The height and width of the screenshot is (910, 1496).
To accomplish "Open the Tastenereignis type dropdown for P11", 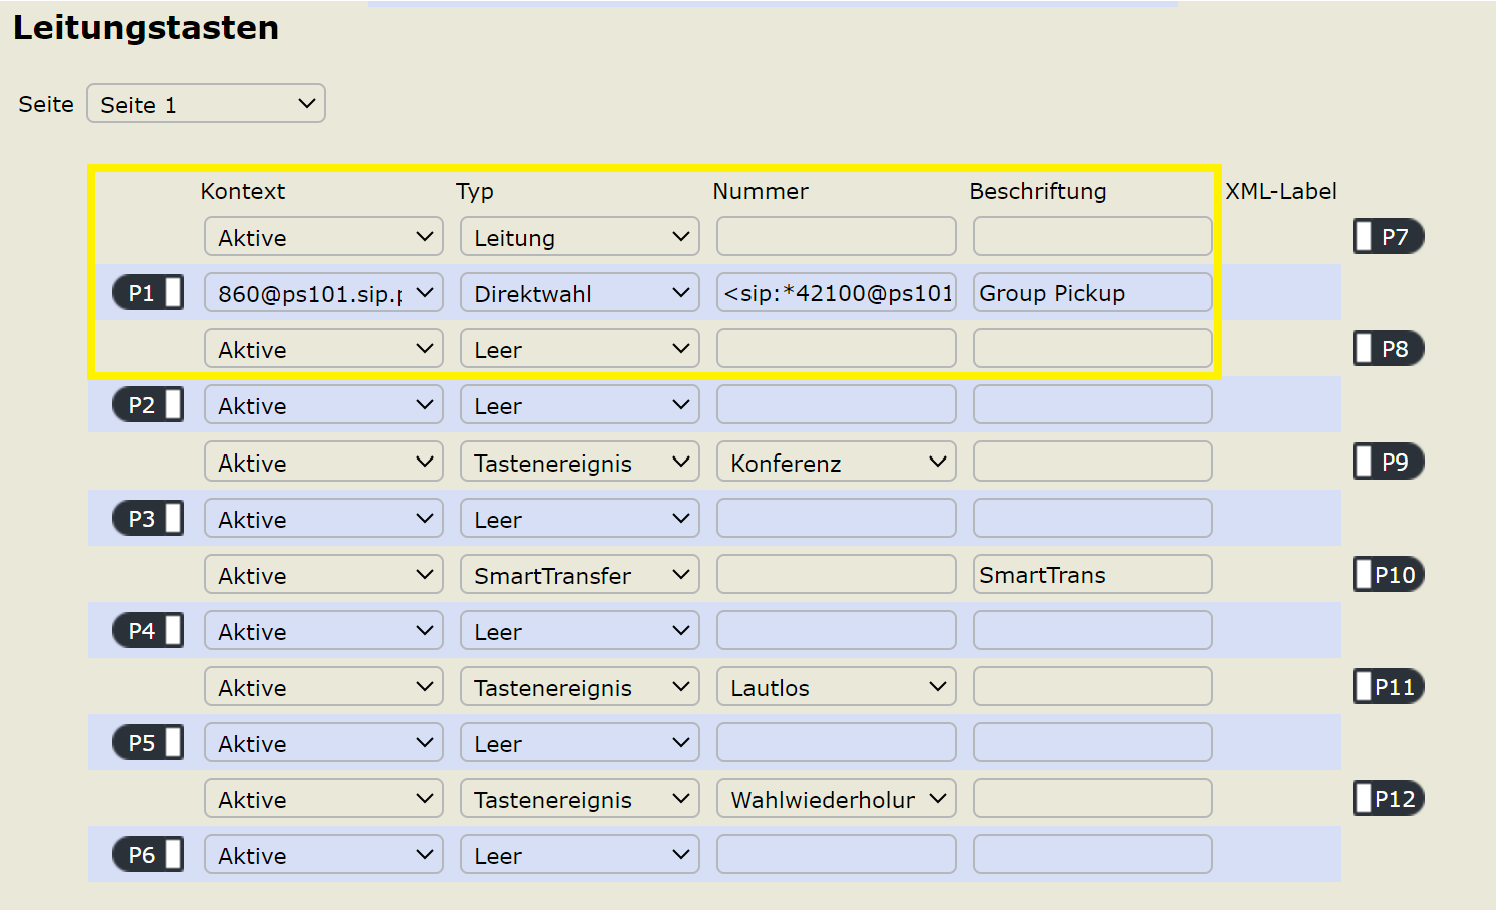I will (580, 687).
